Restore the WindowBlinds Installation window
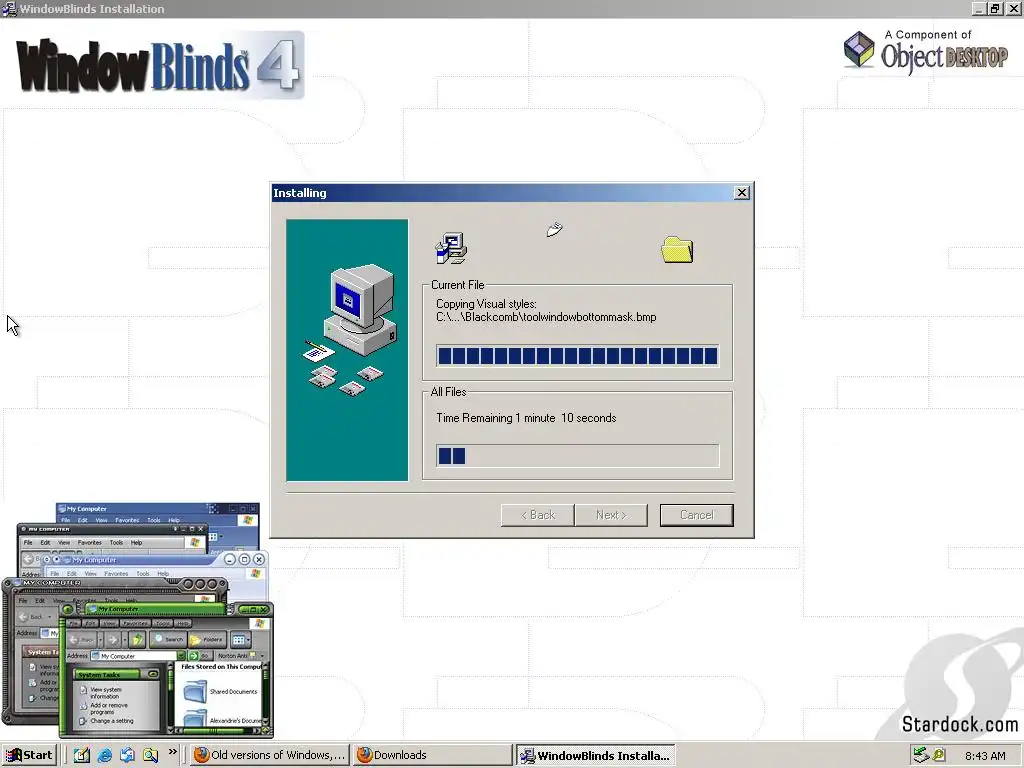The height and width of the screenshot is (768, 1024). tap(995, 8)
